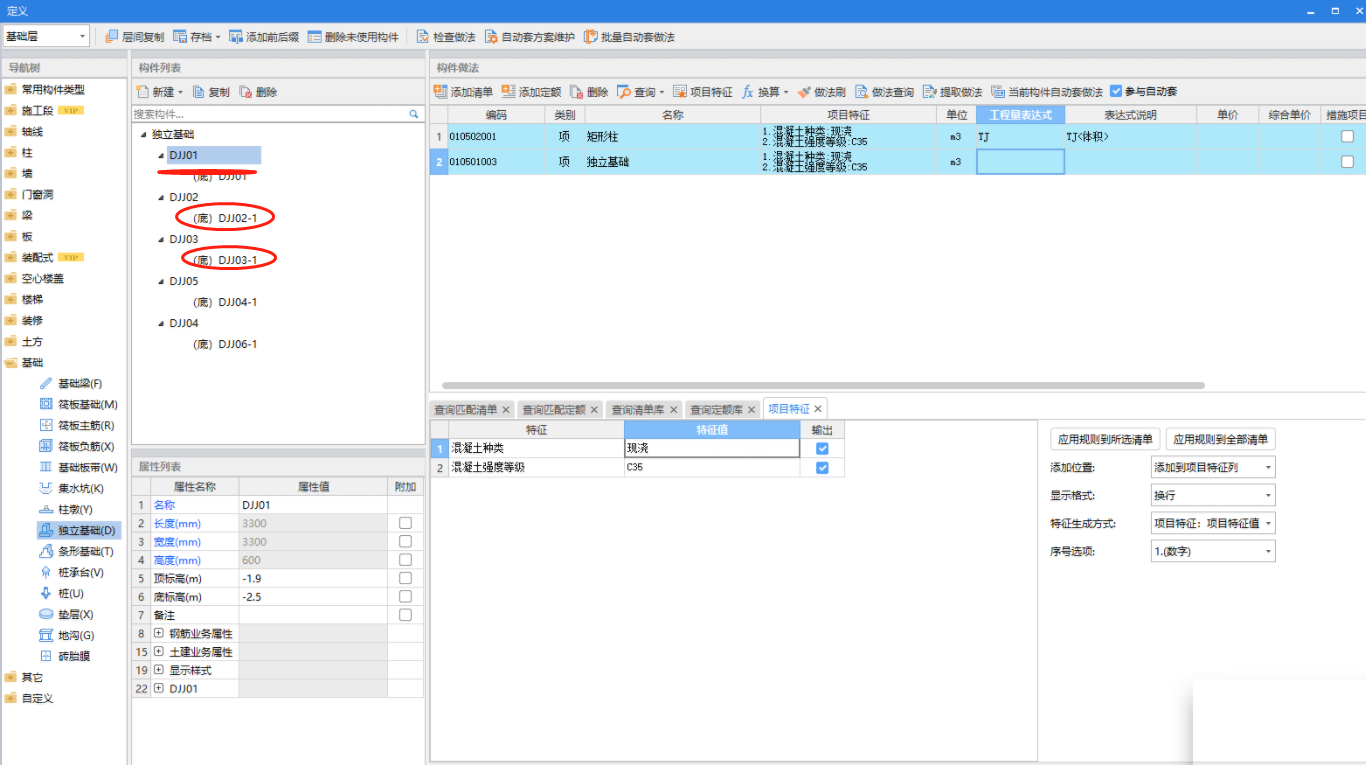Click the 构件做法 table horizontal scrollbar

(x=823, y=385)
